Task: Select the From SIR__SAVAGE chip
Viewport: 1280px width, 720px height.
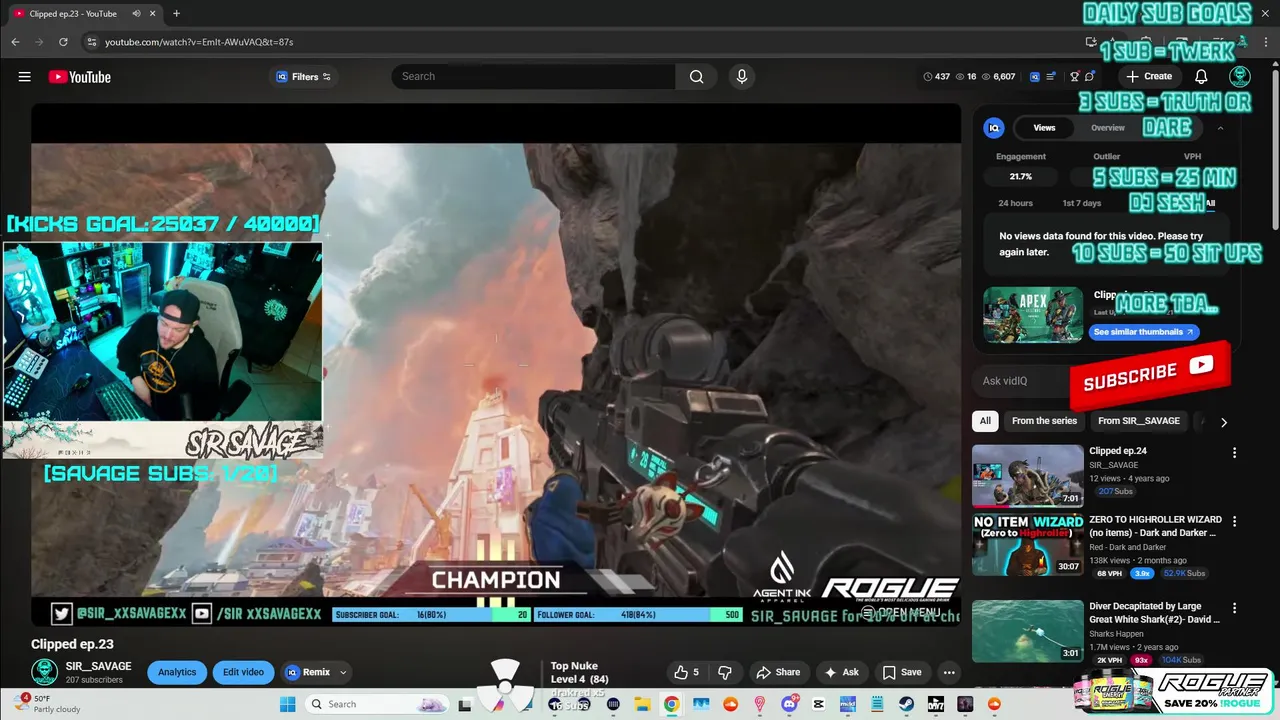Action: click(1139, 421)
